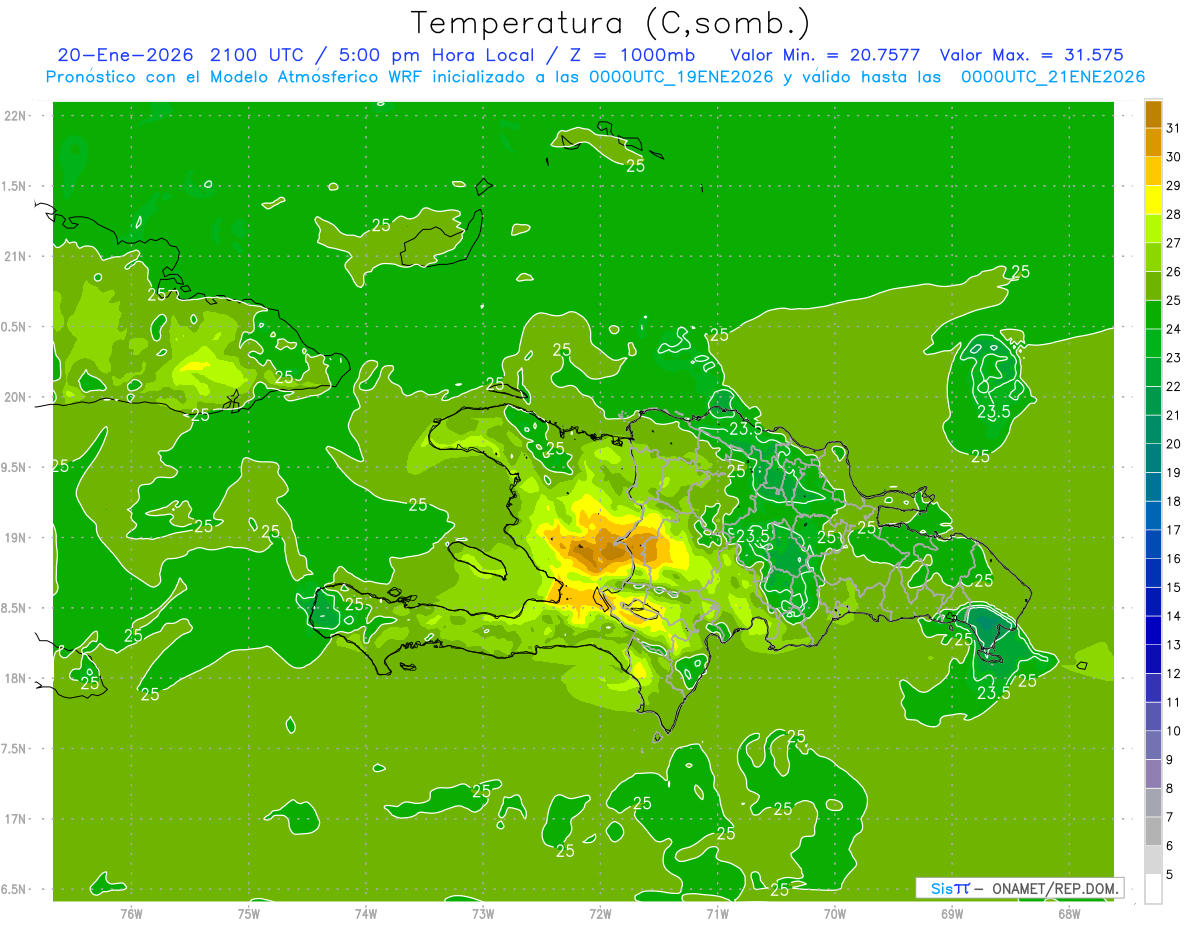Click the "76W" longitude axis label

(130, 914)
